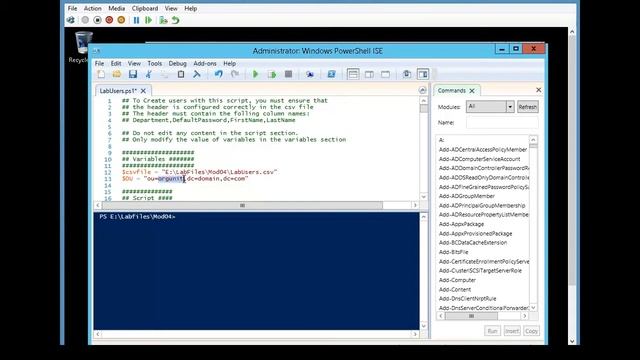Select Add-ADGroupMember command

(x=467, y=196)
